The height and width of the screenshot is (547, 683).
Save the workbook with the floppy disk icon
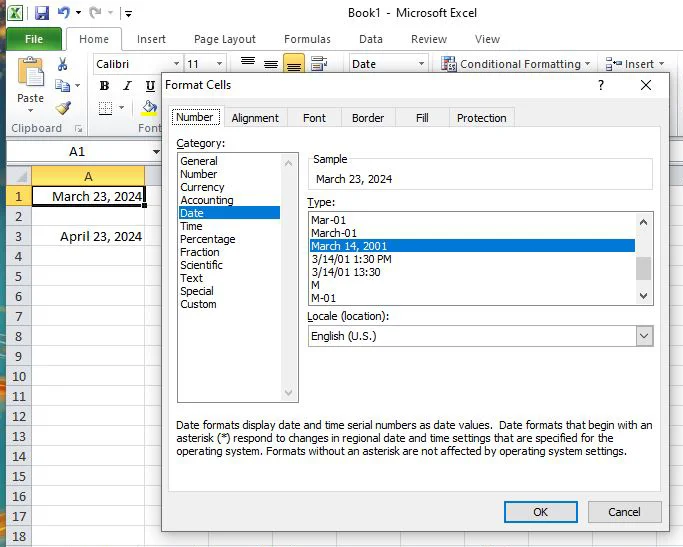(x=42, y=13)
